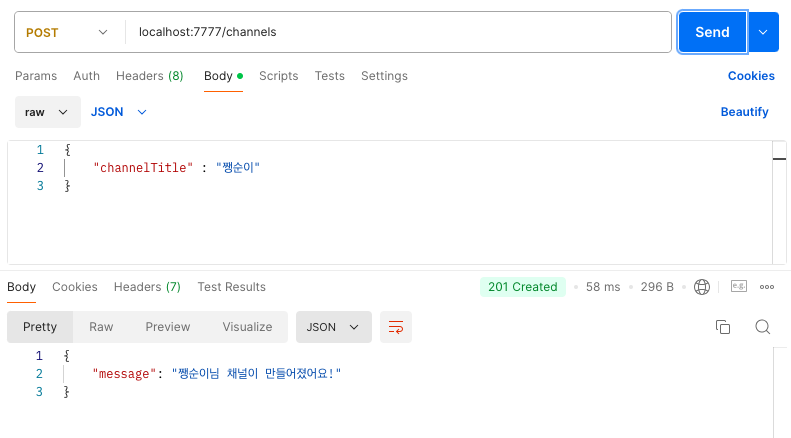
Task: Open the Send options dropdown arrow
Action: point(763,32)
